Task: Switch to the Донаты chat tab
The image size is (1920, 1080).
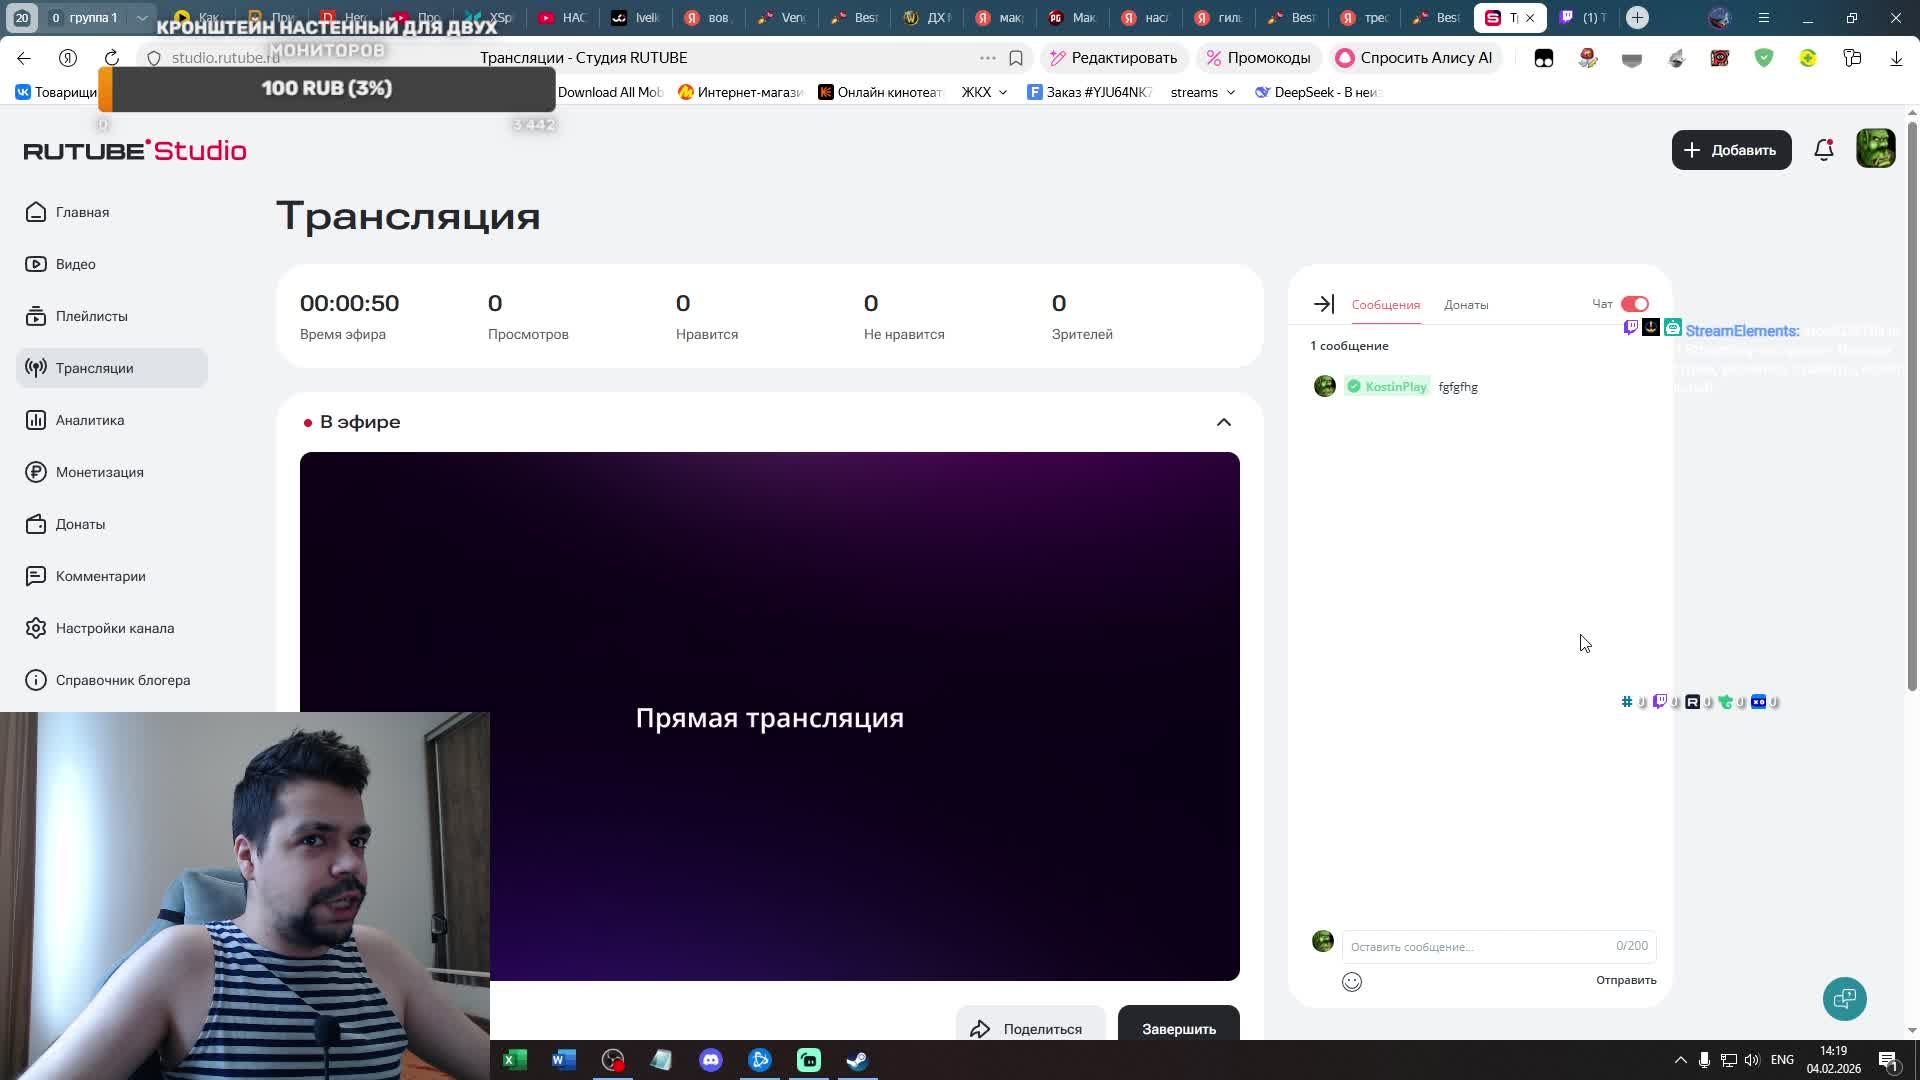Action: coord(1466,305)
